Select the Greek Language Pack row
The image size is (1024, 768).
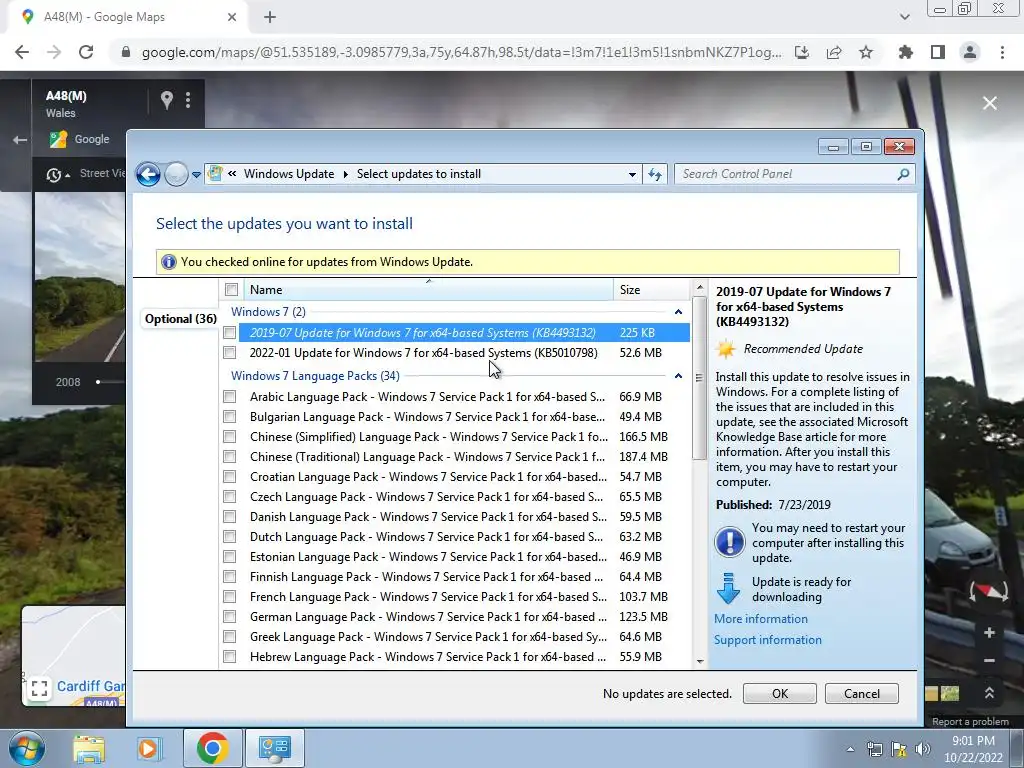pos(456,637)
